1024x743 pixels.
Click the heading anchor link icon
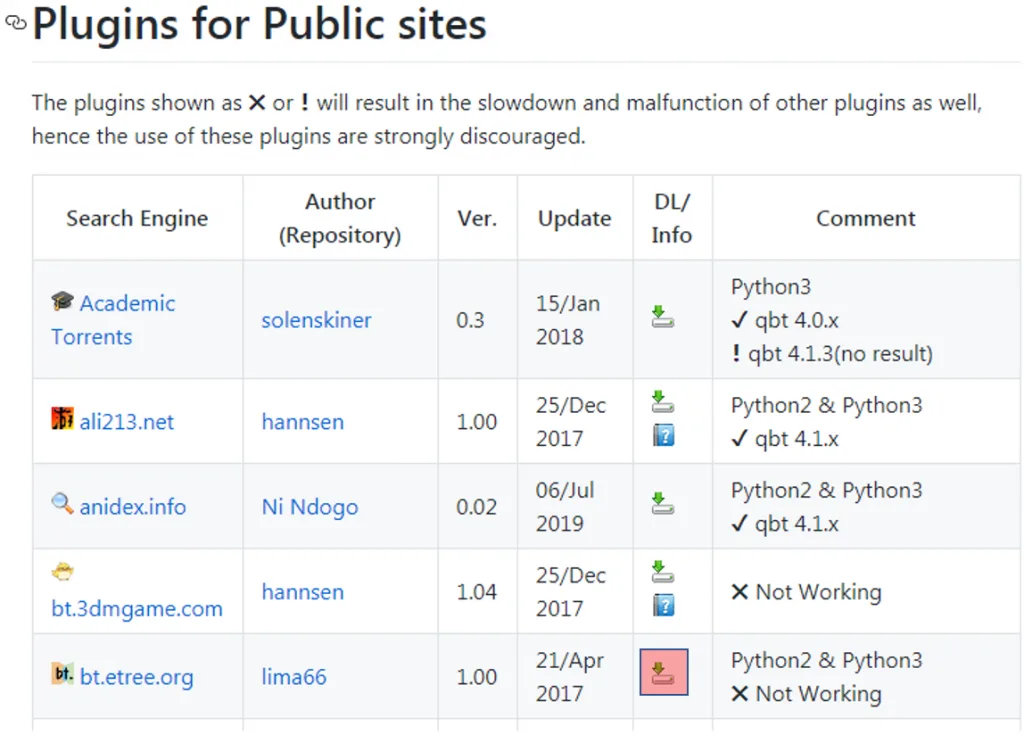pos(16,23)
